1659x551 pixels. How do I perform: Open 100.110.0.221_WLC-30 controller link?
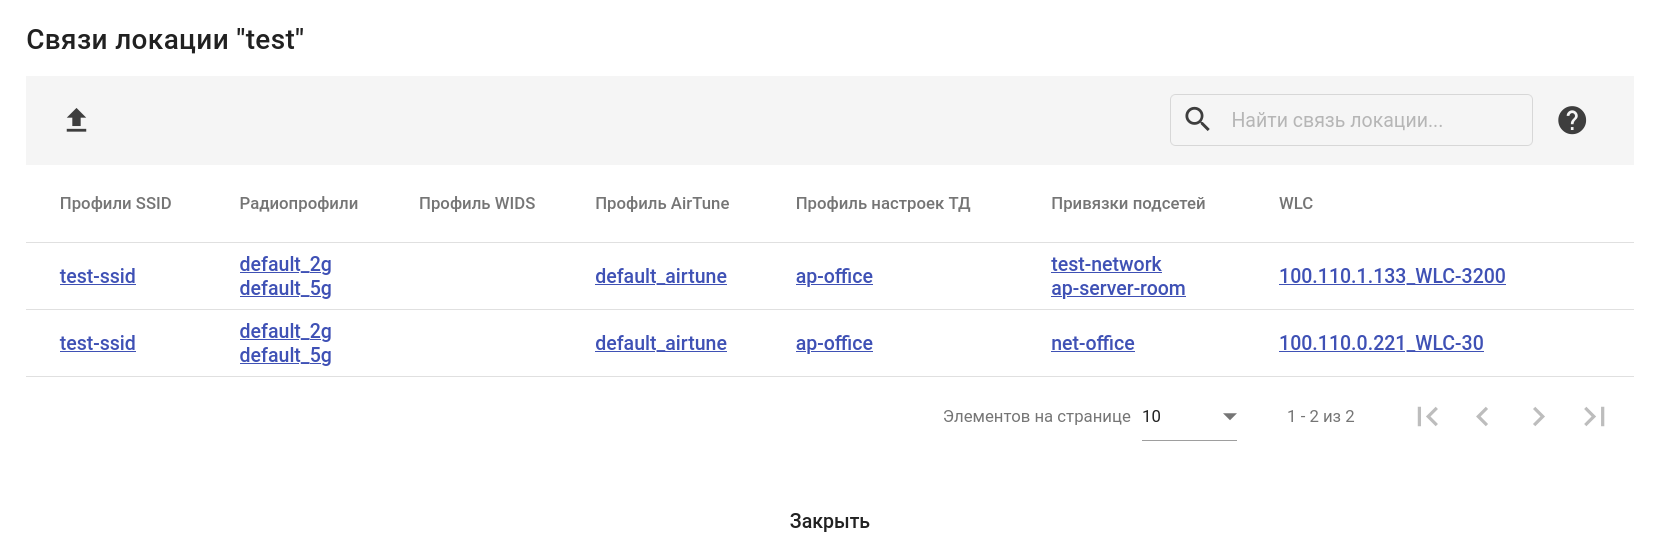[x=1380, y=343]
